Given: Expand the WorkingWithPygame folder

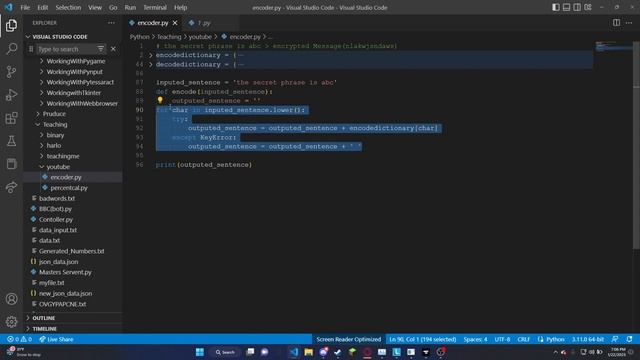Looking at the screenshot, I should coord(76,61).
